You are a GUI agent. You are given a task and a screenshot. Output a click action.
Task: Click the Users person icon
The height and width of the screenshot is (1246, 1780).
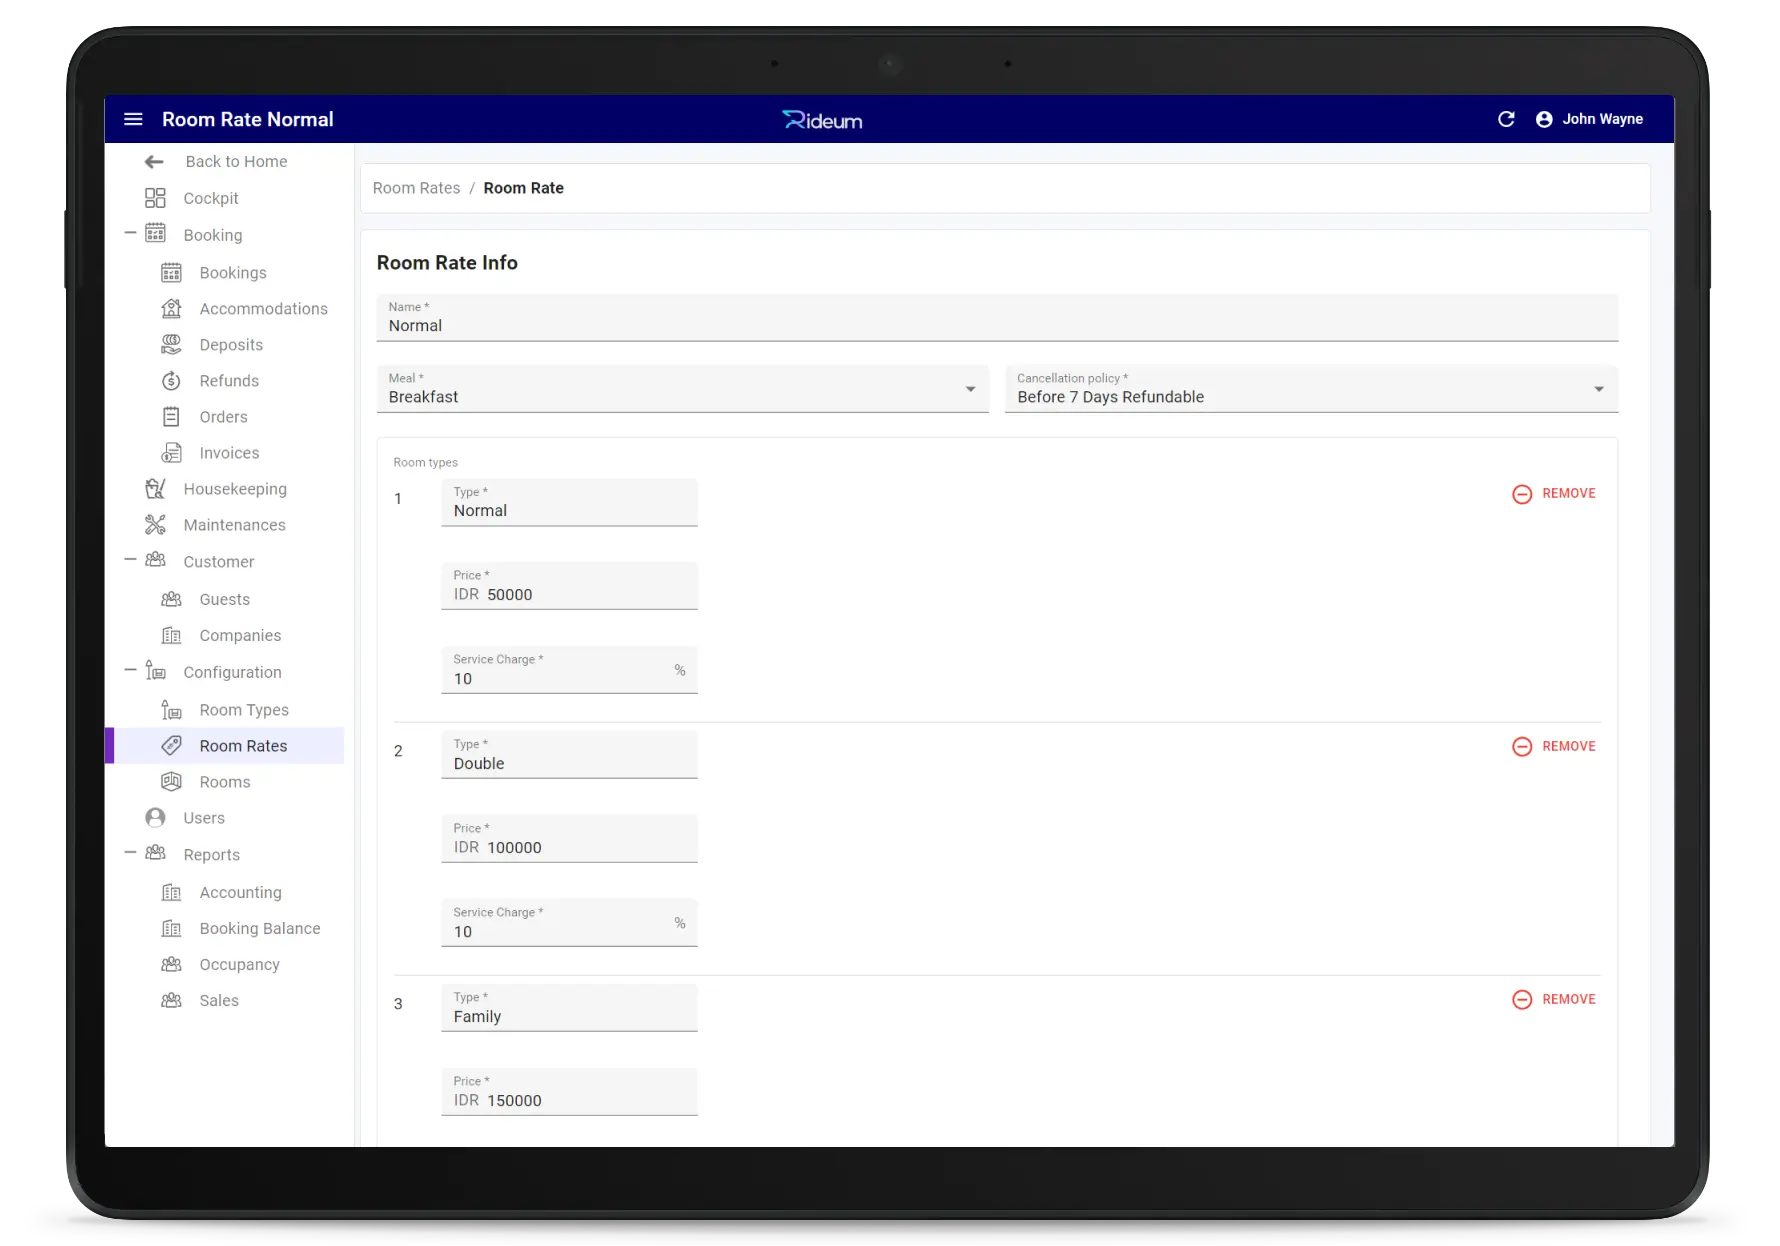pyautogui.click(x=155, y=818)
